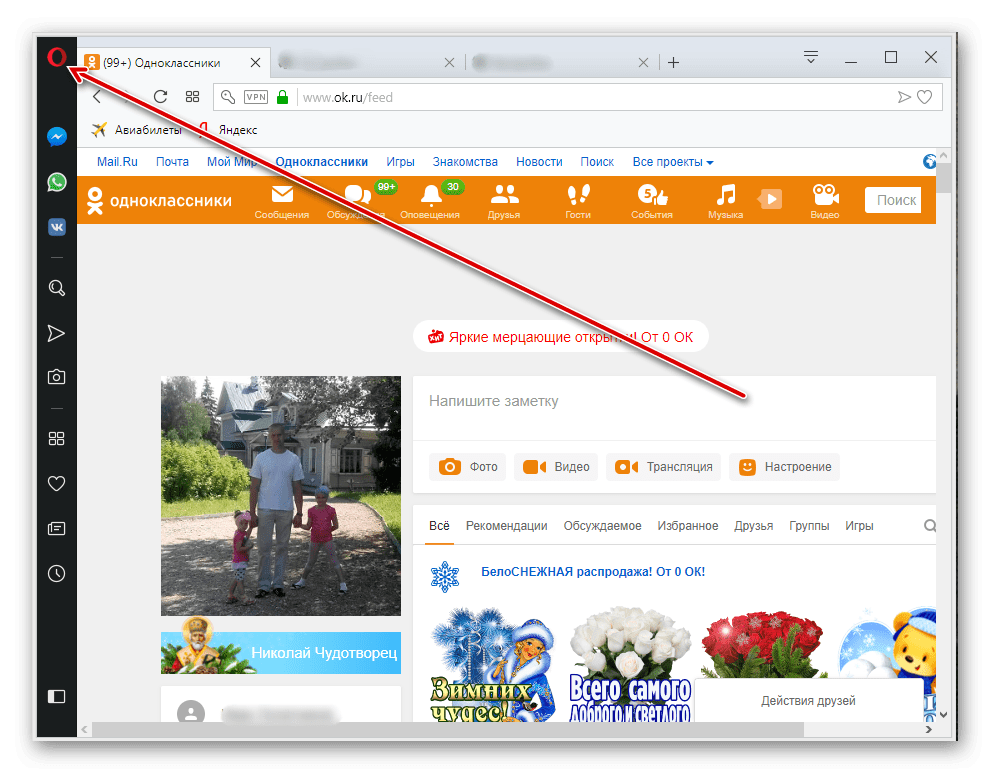Open Bookmarks via the sidebar heart icon
Viewport: 990px width, 773px height.
coord(57,483)
